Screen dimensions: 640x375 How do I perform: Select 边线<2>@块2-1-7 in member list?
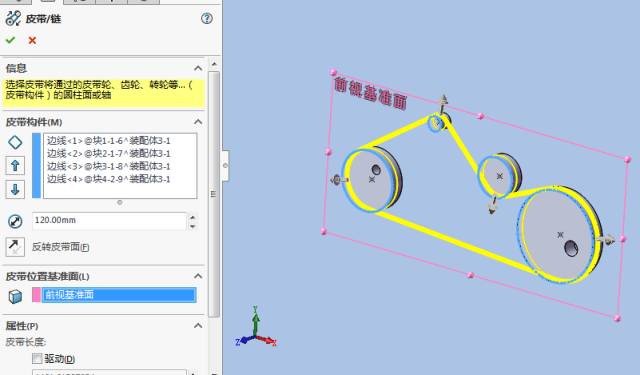tap(109, 153)
